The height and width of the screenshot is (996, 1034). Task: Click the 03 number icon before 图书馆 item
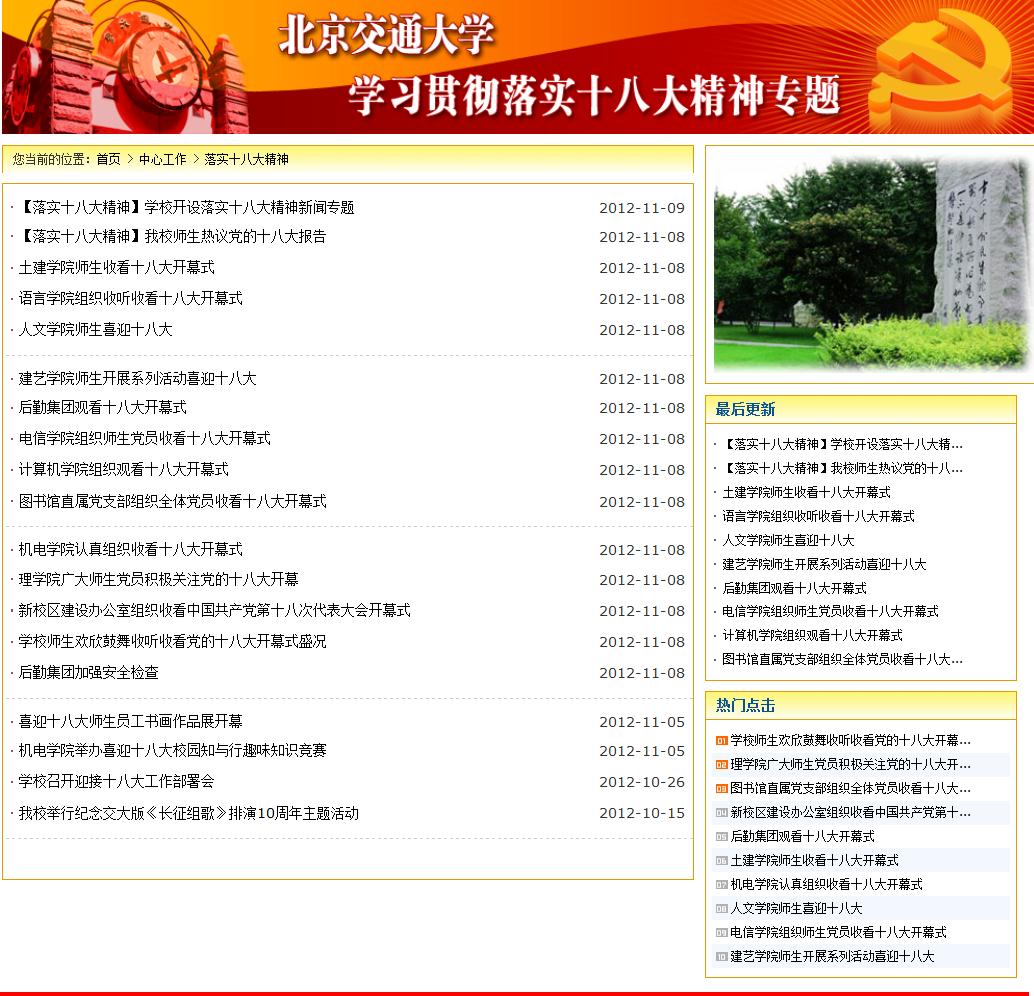coord(719,788)
